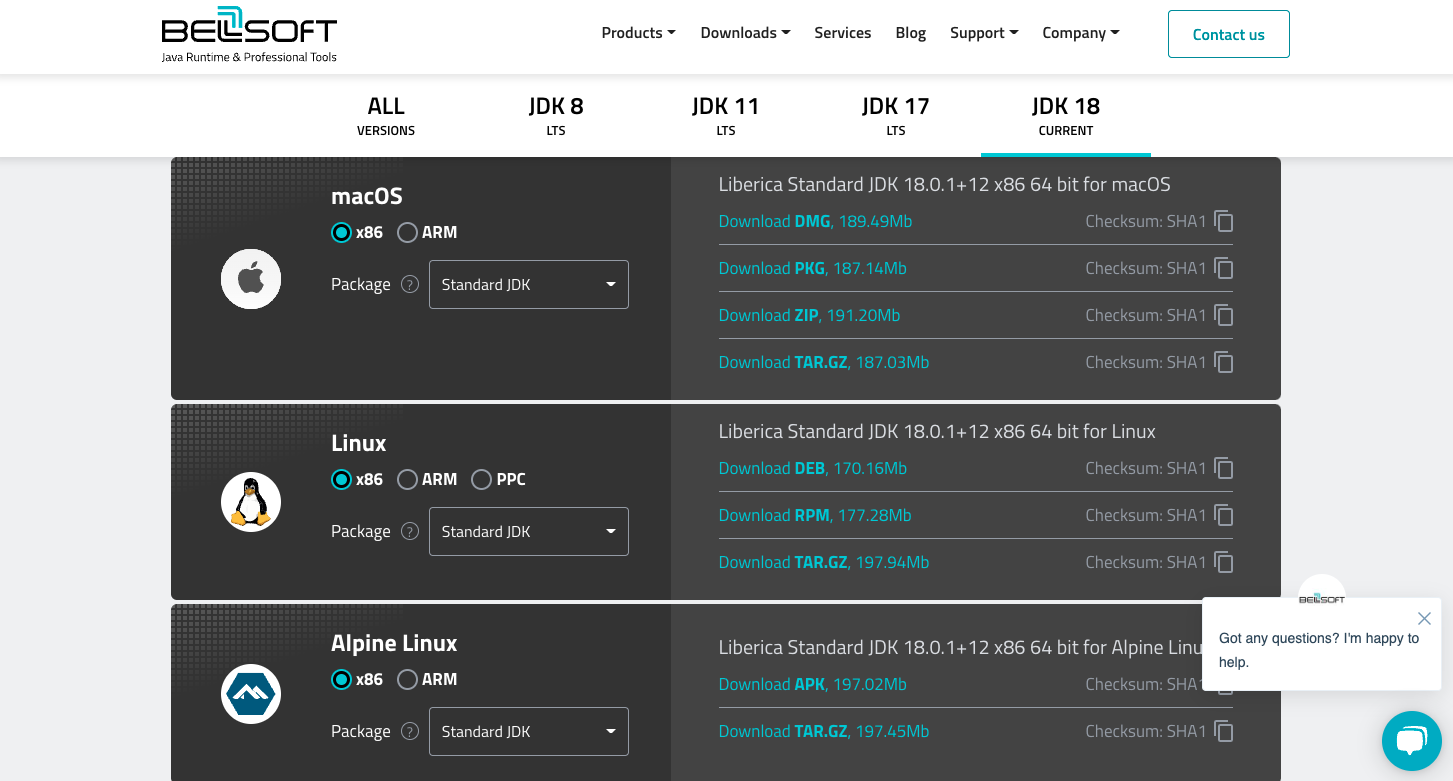The width and height of the screenshot is (1453, 781).
Task: Download DEB package for Linux
Action: pyautogui.click(x=812, y=468)
